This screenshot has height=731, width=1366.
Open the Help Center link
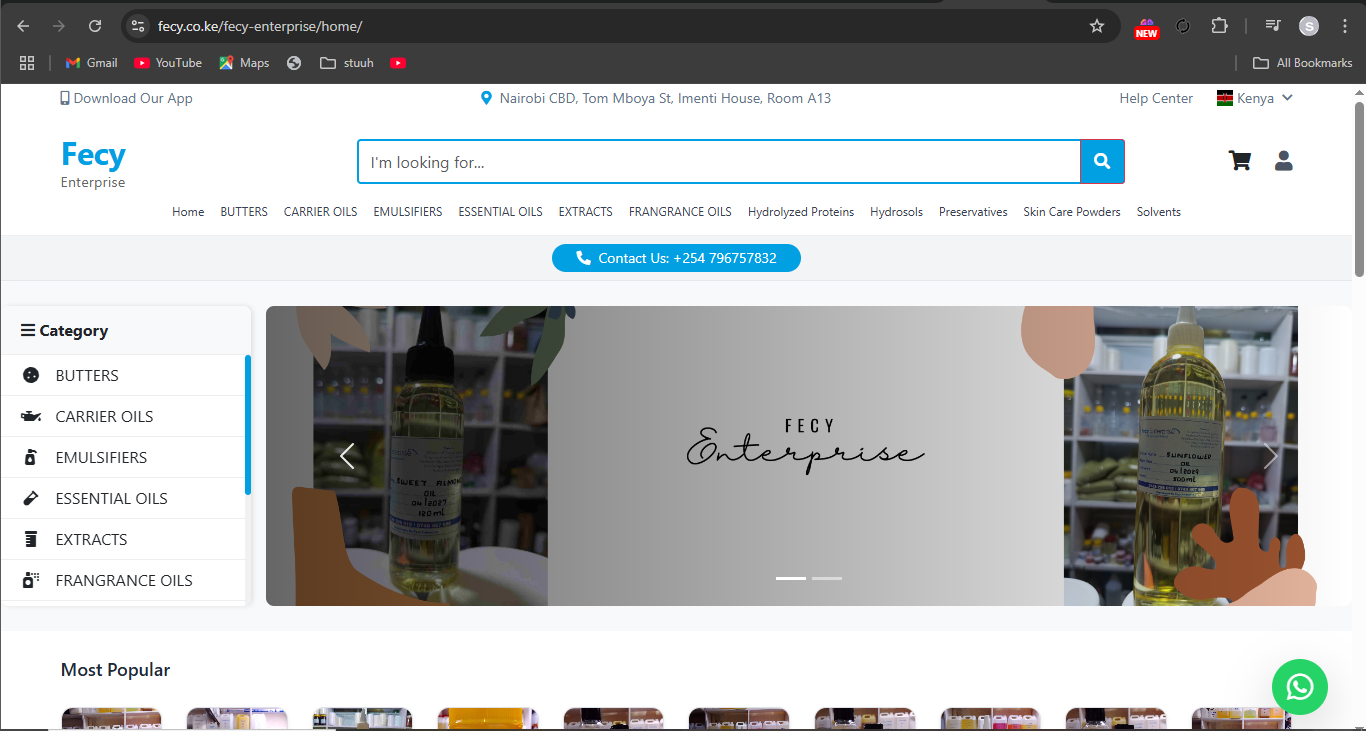[1155, 98]
